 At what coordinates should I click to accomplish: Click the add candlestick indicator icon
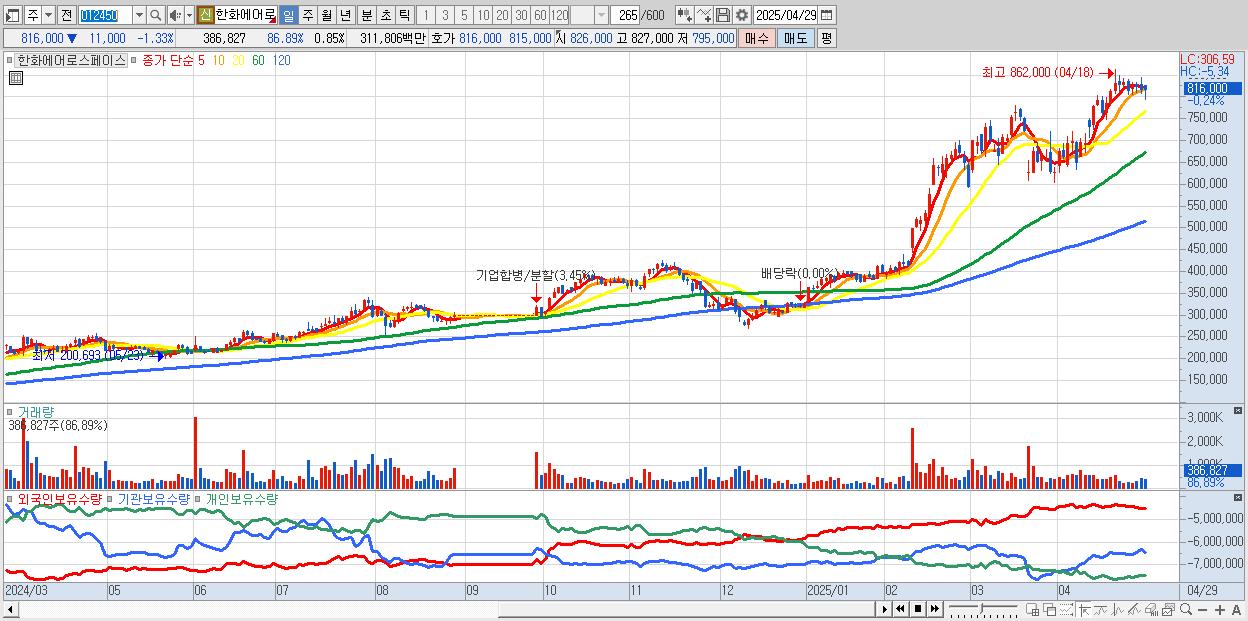(685, 15)
